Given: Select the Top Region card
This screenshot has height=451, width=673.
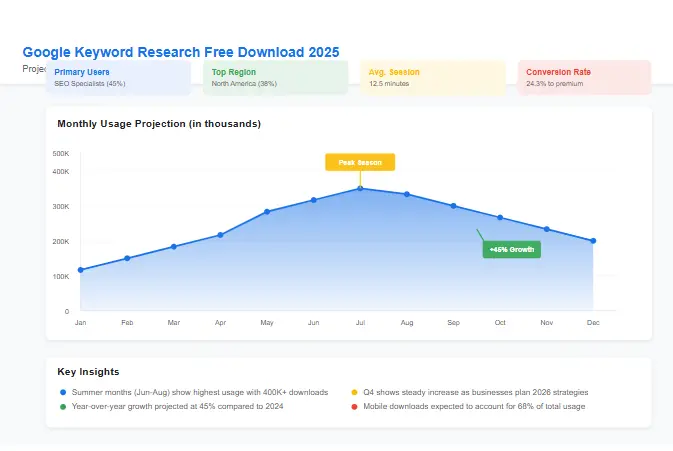Looking at the screenshot, I should click(275, 78).
